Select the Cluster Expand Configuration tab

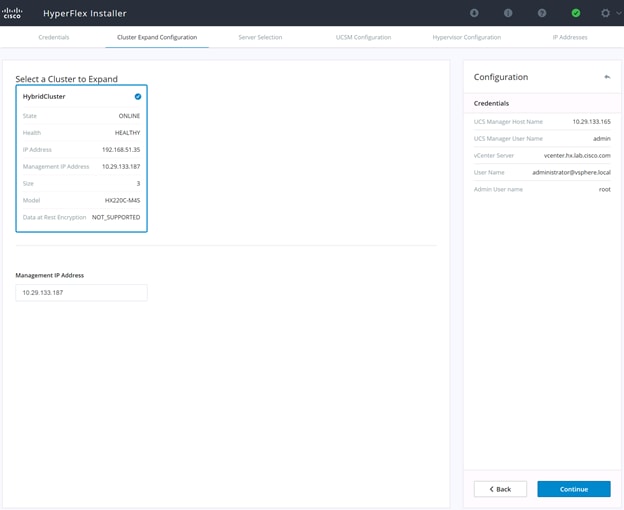pos(157,37)
